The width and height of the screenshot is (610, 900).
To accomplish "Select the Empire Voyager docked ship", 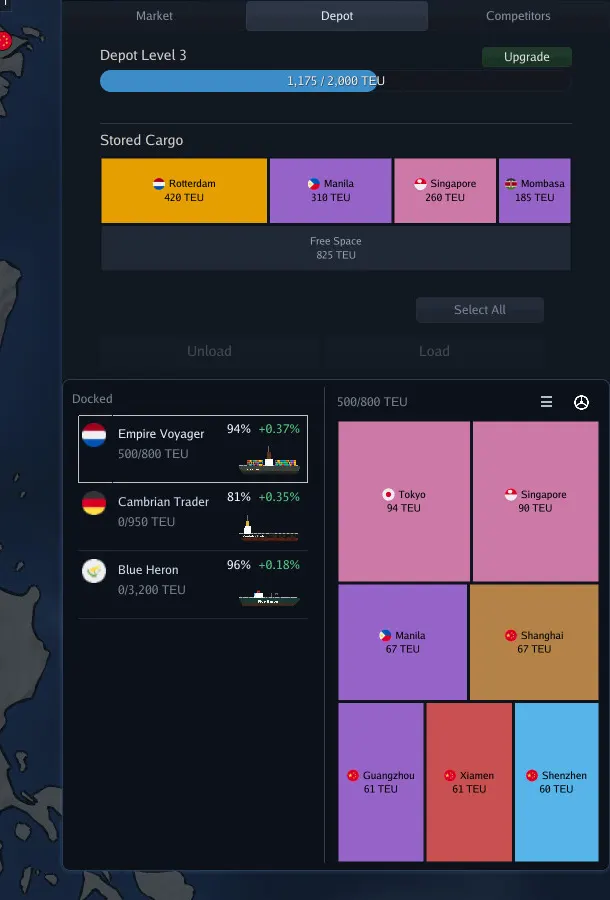I will (193, 449).
